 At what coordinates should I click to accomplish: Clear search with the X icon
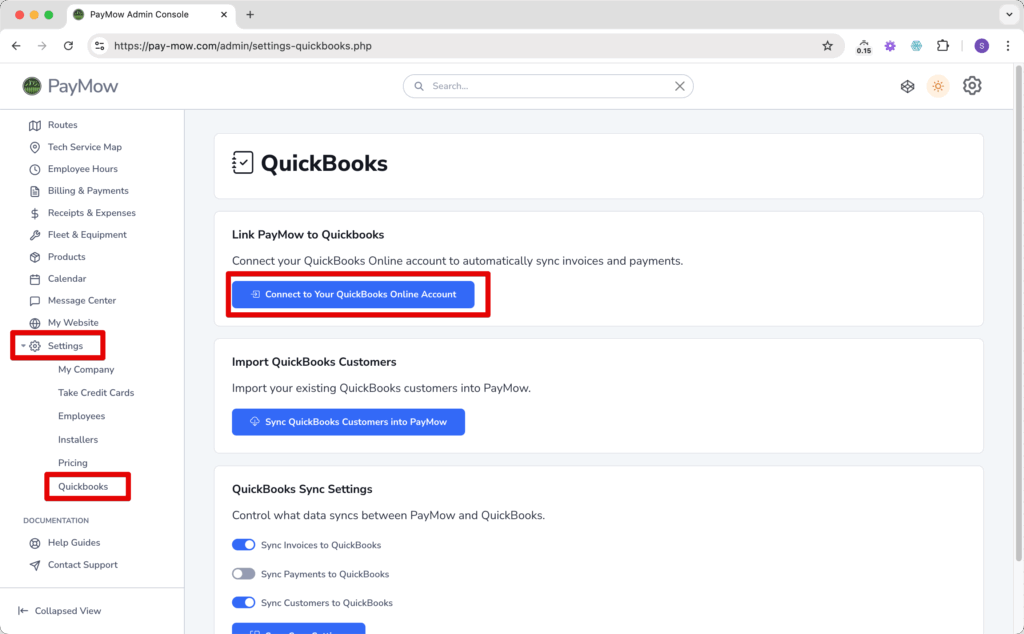tap(679, 86)
